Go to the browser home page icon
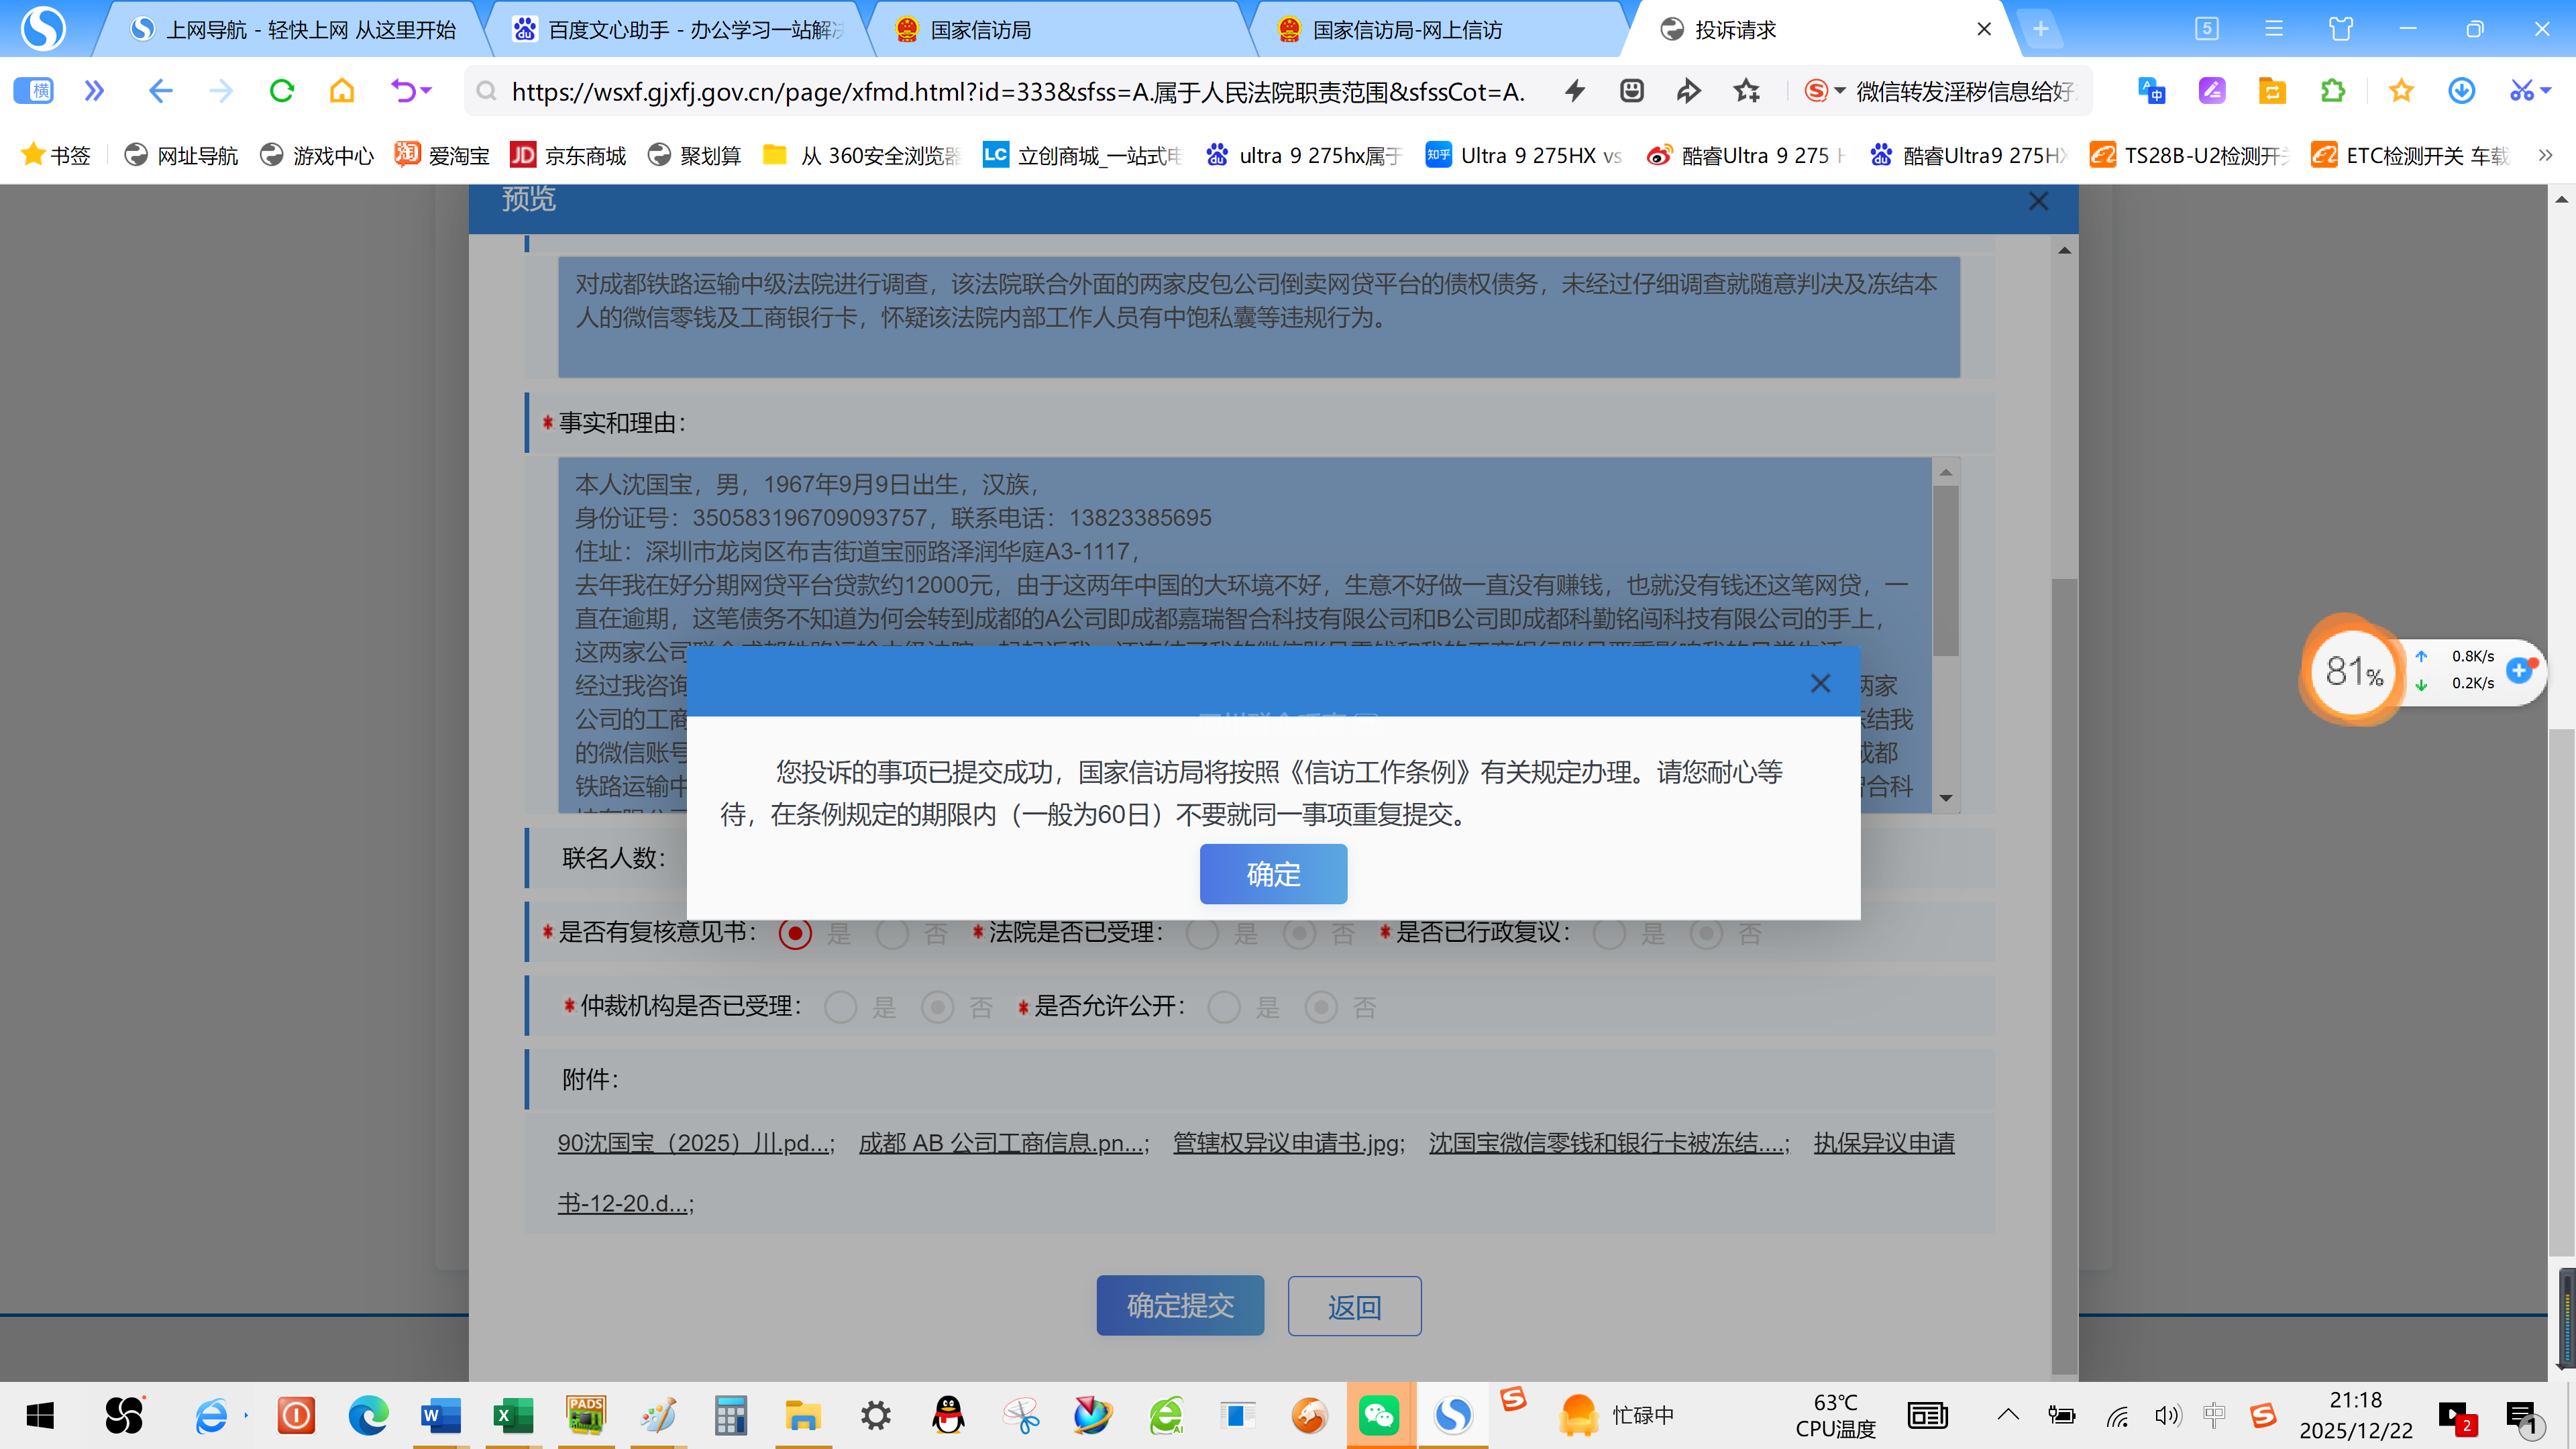This screenshot has width=2576, height=1449. pos(342,91)
